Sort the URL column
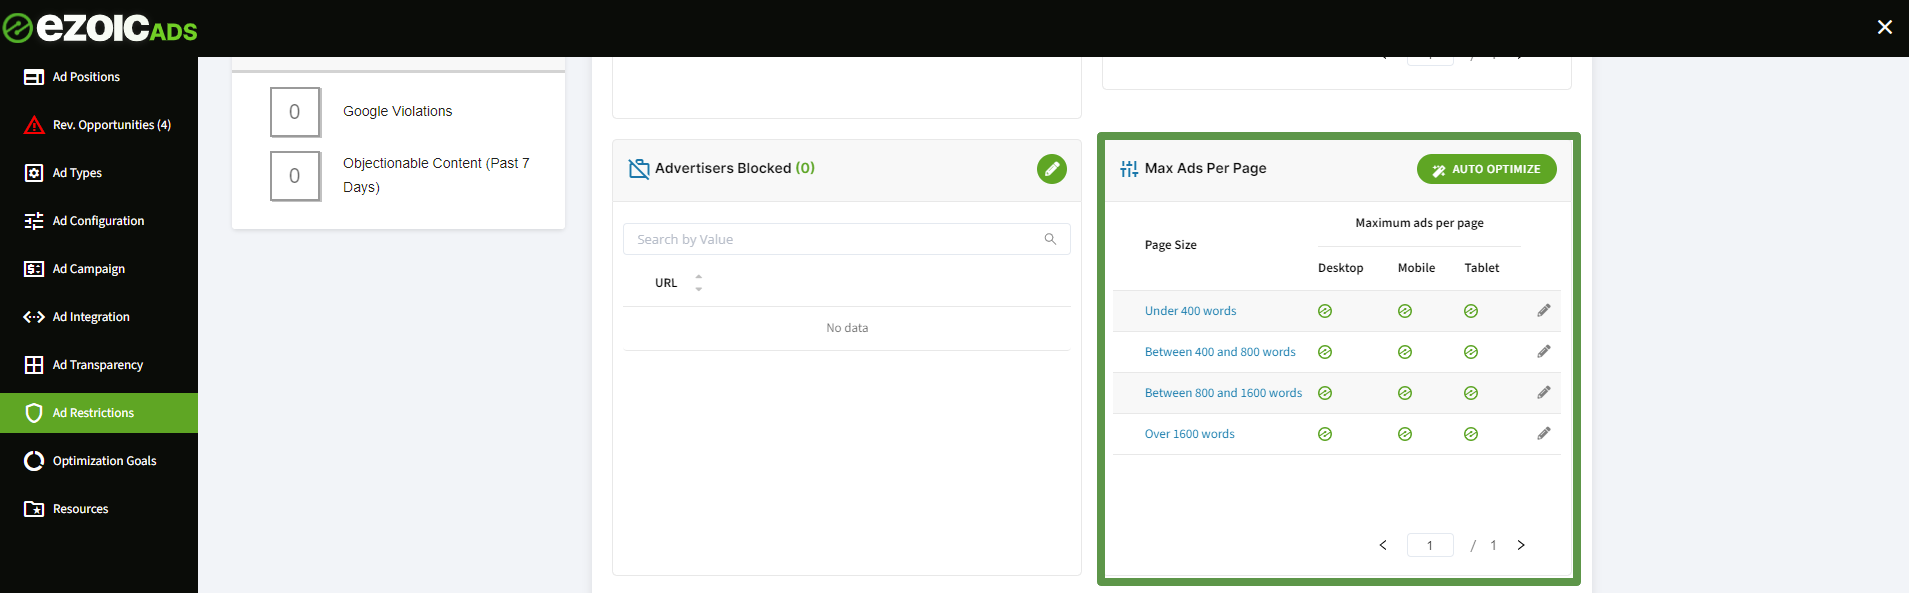The height and width of the screenshot is (593, 1909). [698, 283]
